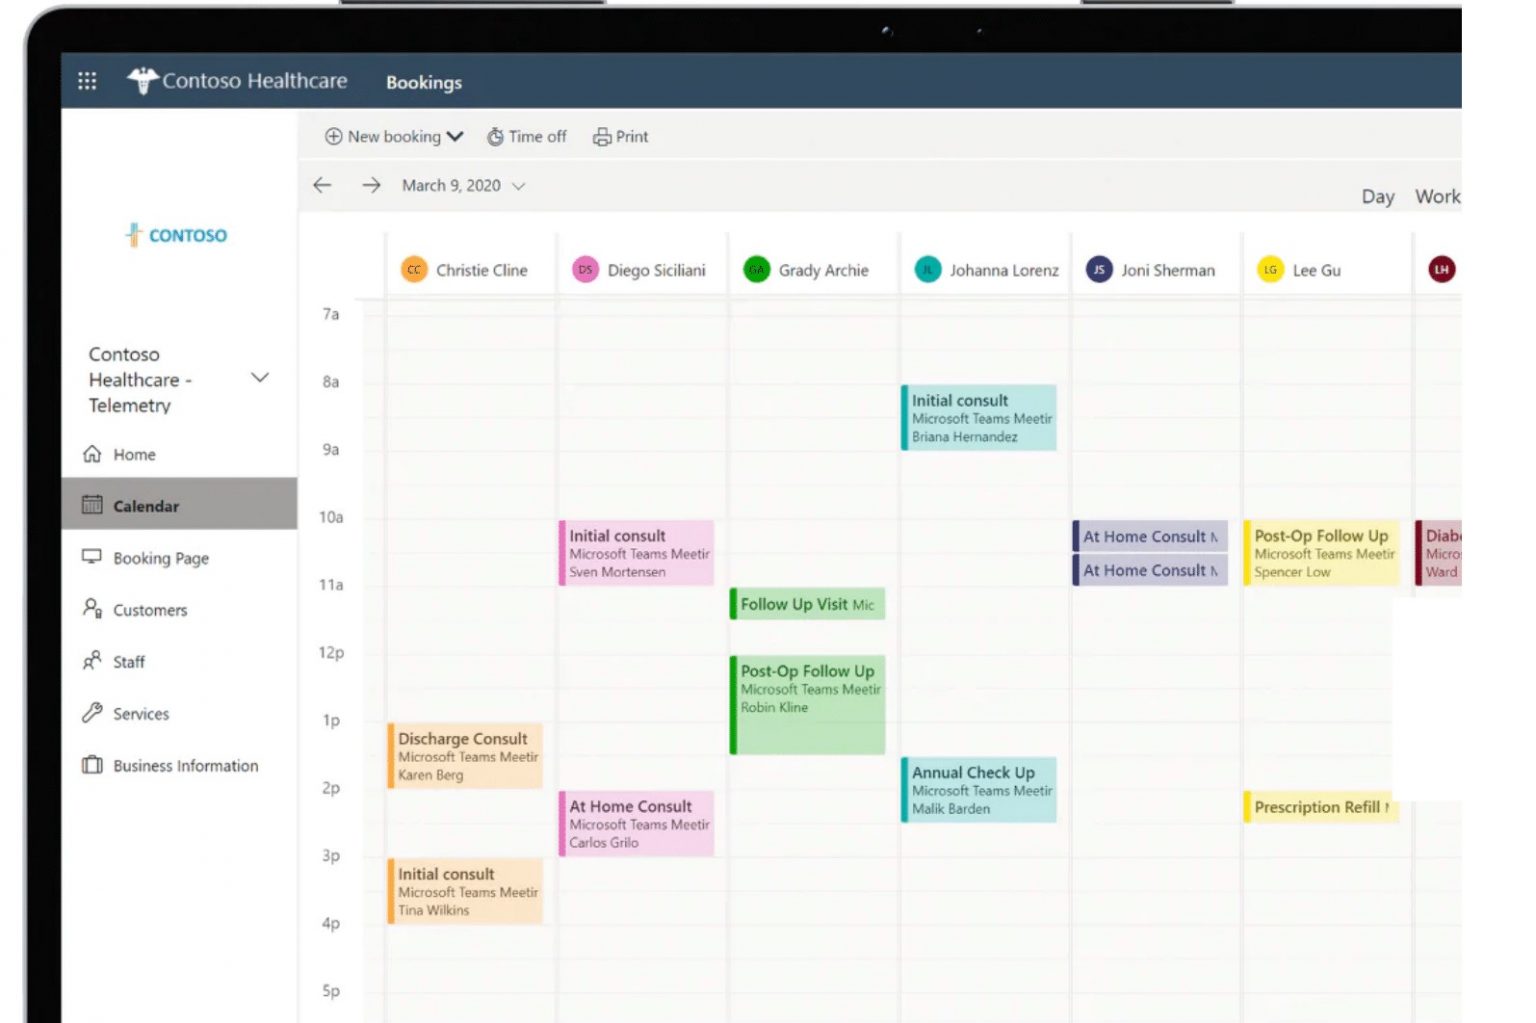Open Staff via its sidebar icon
1536x1023 pixels.
tap(92, 661)
